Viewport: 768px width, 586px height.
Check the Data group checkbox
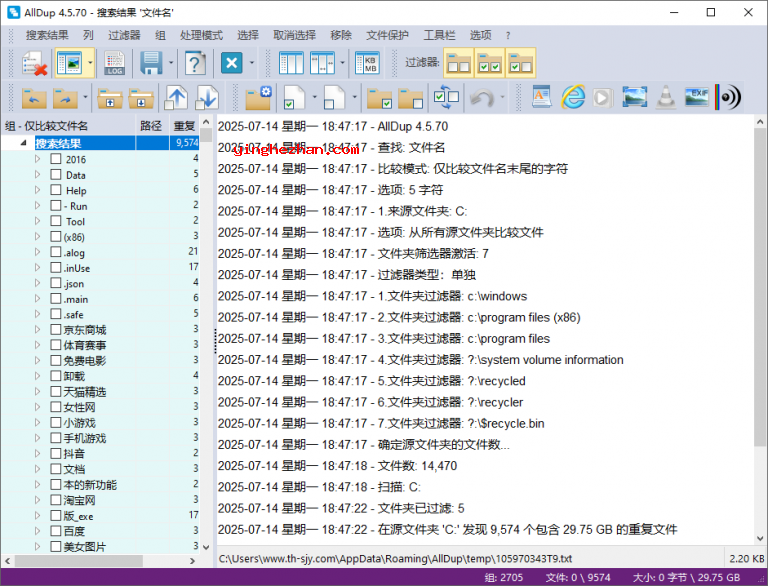pyautogui.click(x=56, y=174)
